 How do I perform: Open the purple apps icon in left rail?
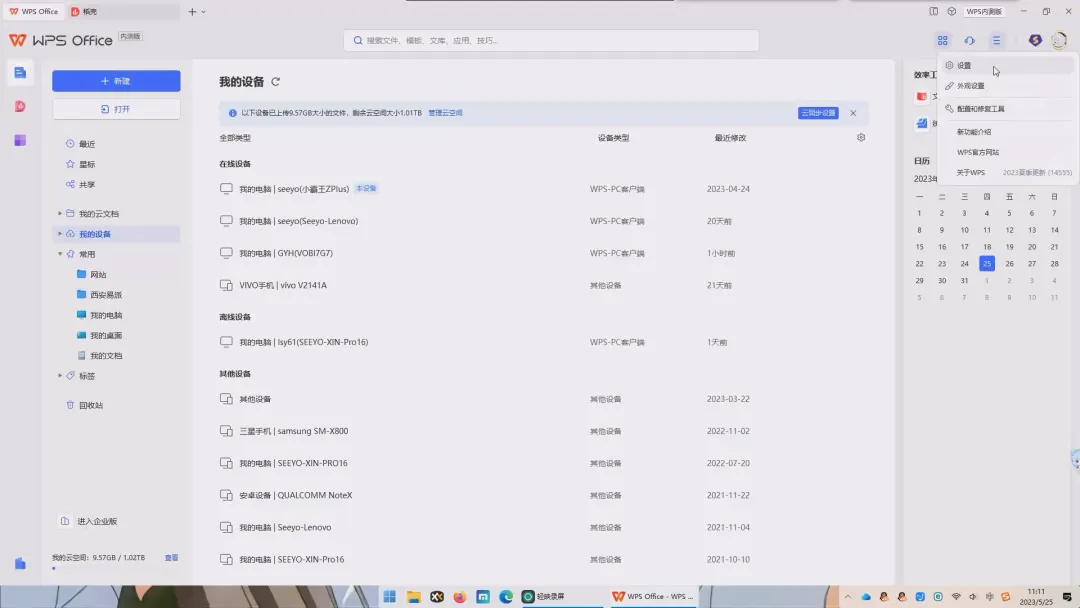point(20,140)
